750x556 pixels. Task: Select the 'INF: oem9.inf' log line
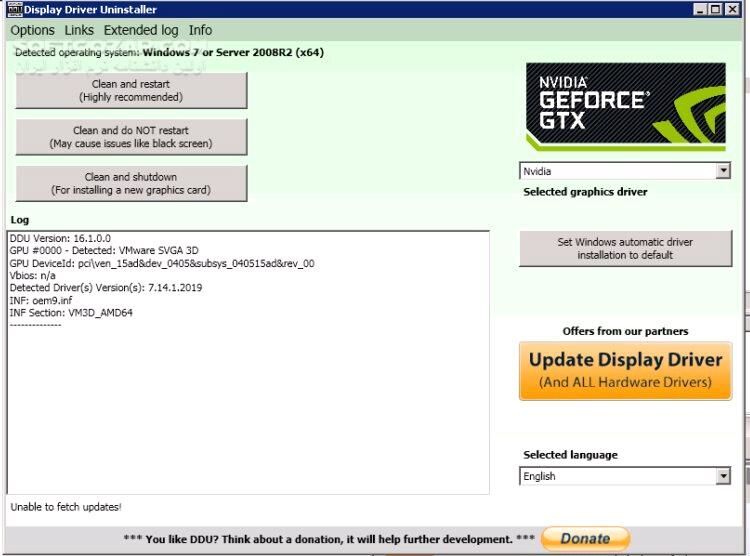(x=41, y=300)
